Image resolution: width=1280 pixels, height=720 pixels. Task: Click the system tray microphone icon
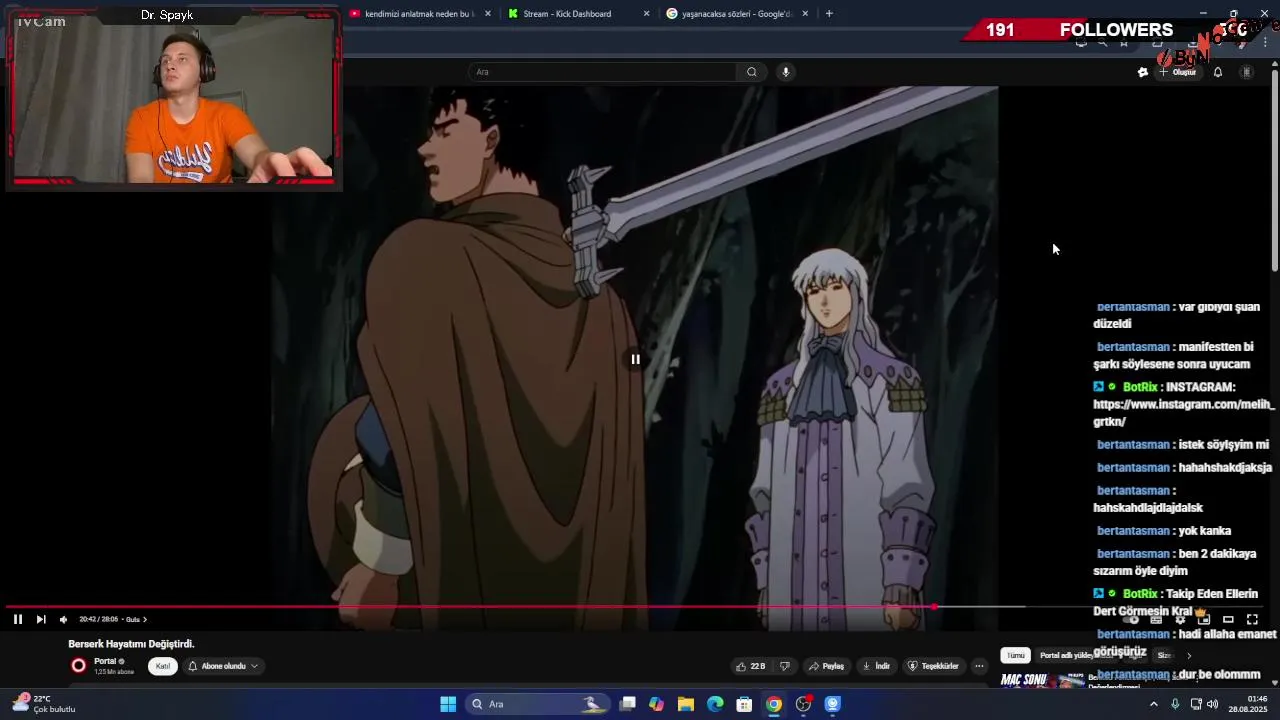pos(1175,704)
